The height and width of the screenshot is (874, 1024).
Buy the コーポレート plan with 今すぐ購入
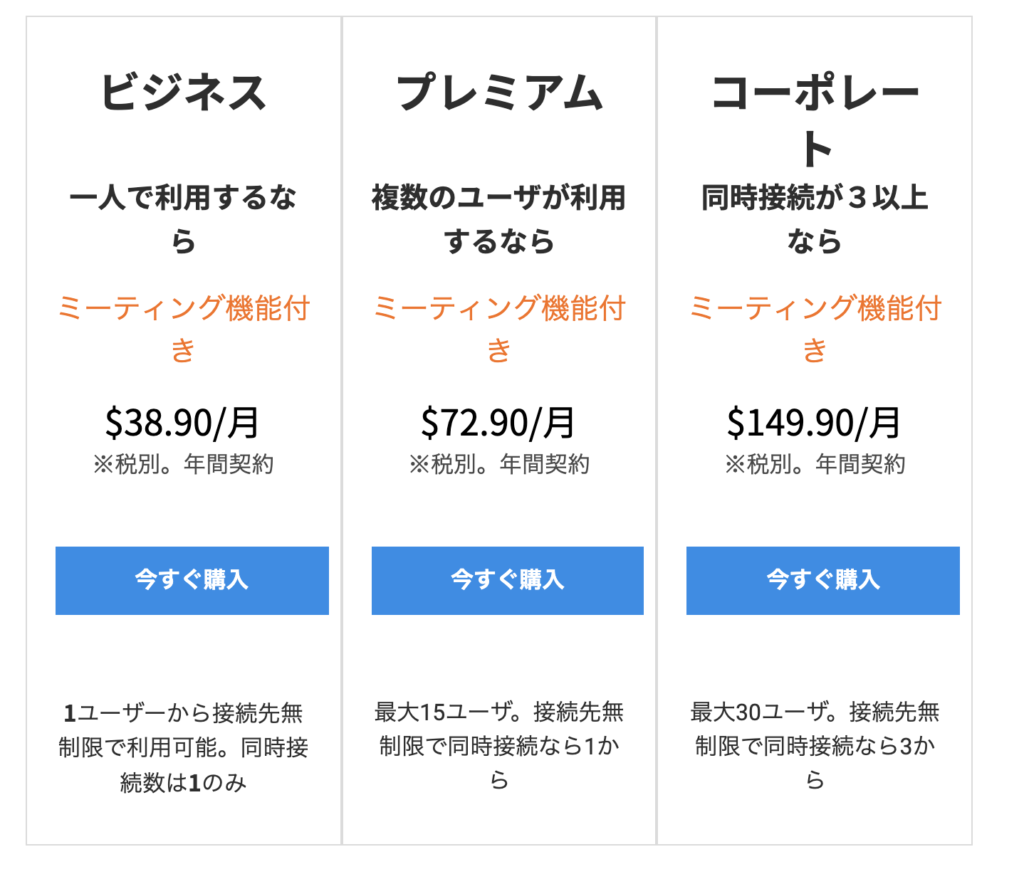point(822,580)
